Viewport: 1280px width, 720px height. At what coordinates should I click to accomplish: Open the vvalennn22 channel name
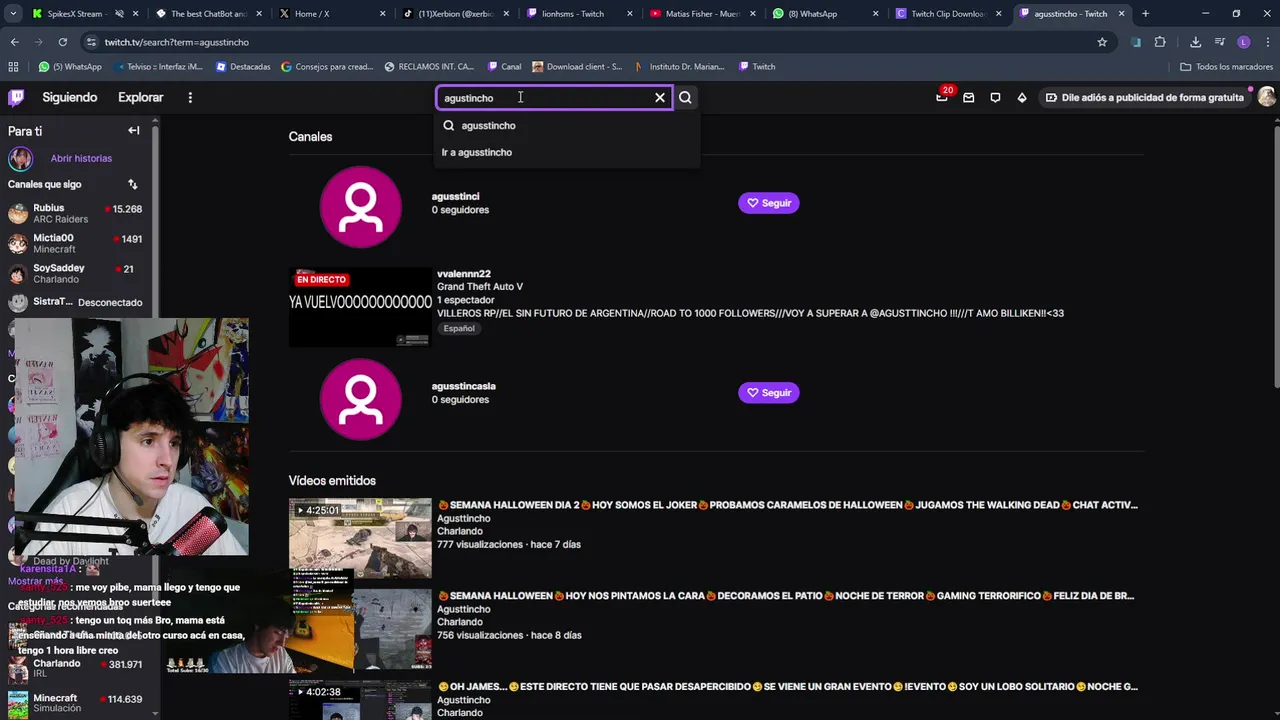pos(464,273)
